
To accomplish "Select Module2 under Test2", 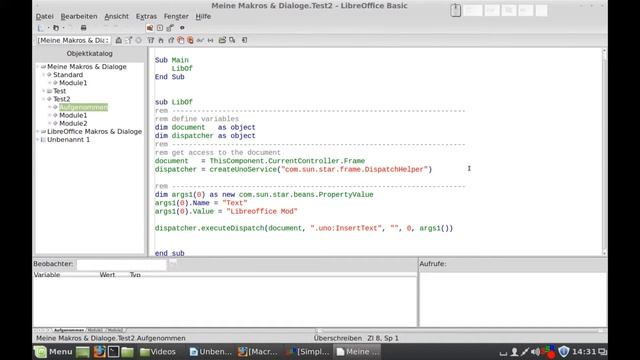I will [x=73, y=123].
